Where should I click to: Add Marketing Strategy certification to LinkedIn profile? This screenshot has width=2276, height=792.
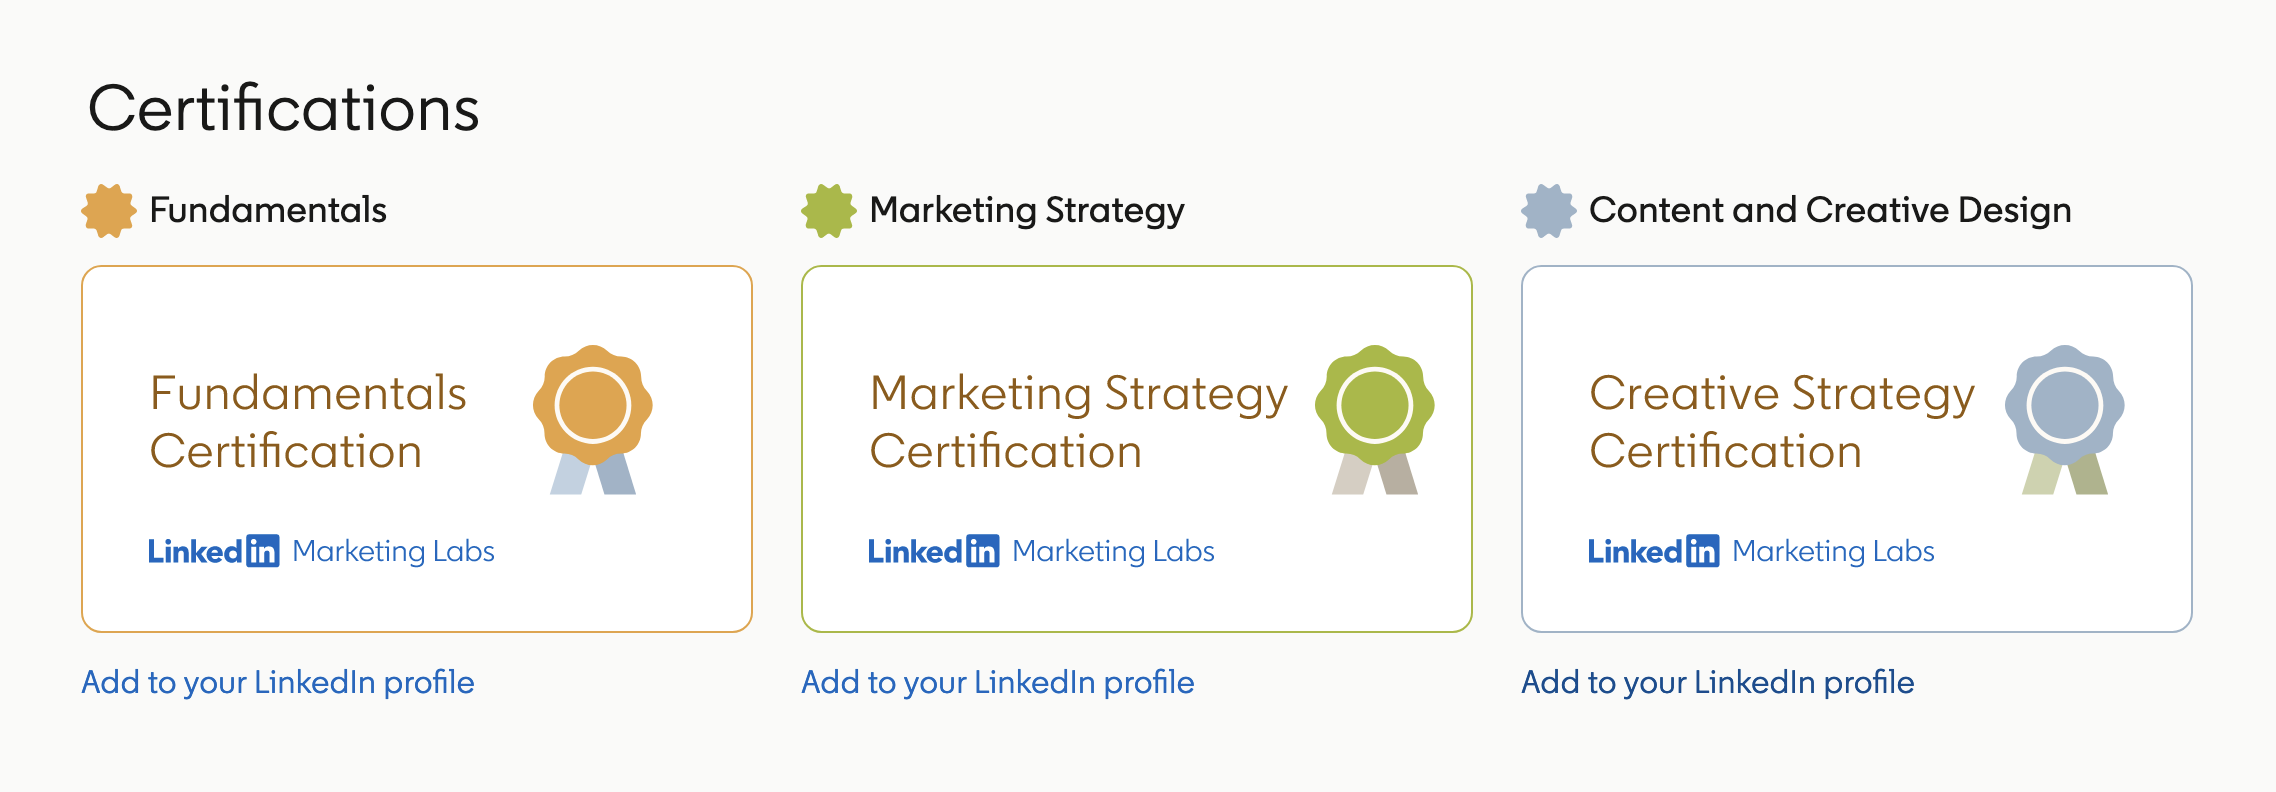click(998, 682)
